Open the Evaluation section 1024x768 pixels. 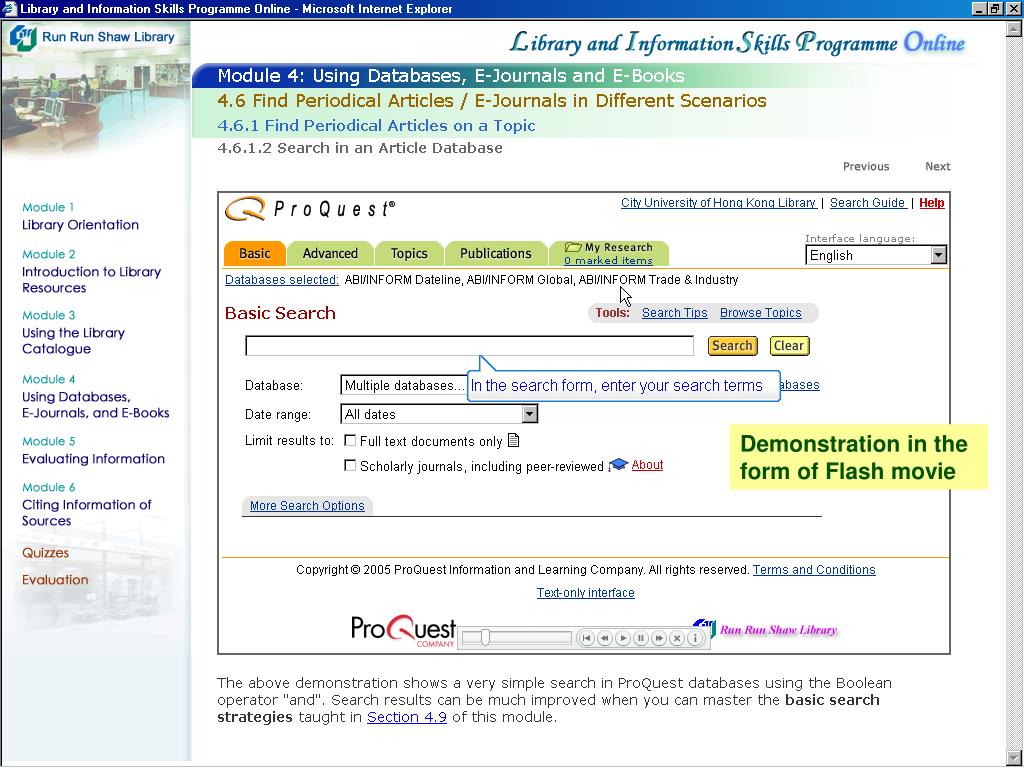[x=55, y=580]
